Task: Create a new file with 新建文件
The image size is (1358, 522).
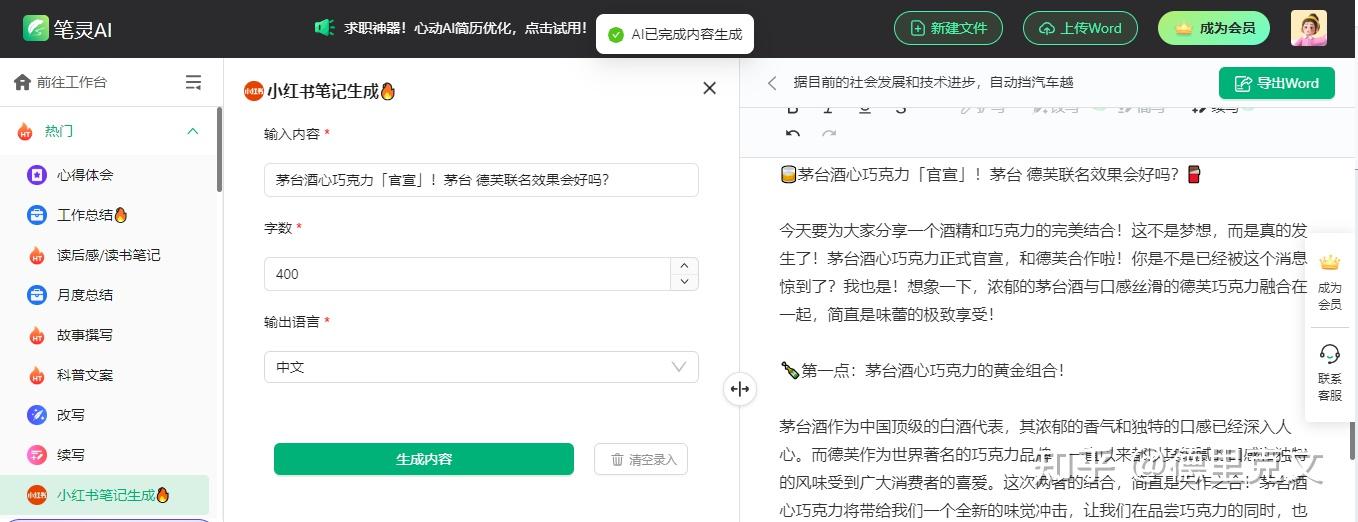Action: coord(946,28)
